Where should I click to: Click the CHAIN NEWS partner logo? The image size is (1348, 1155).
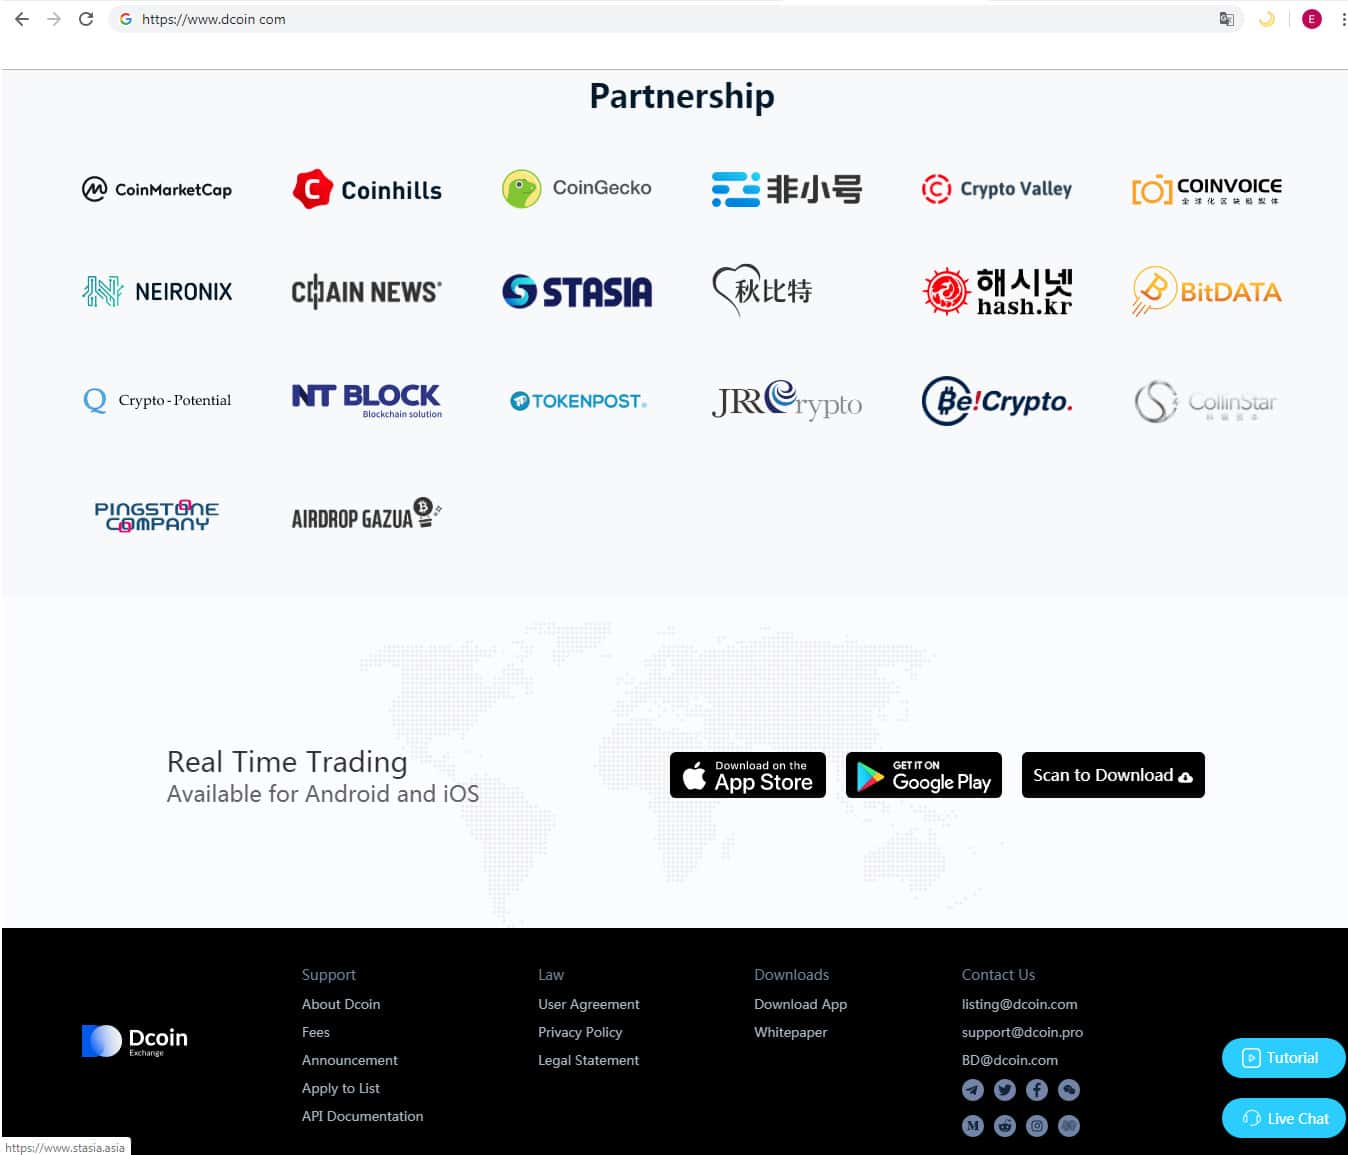[367, 291]
